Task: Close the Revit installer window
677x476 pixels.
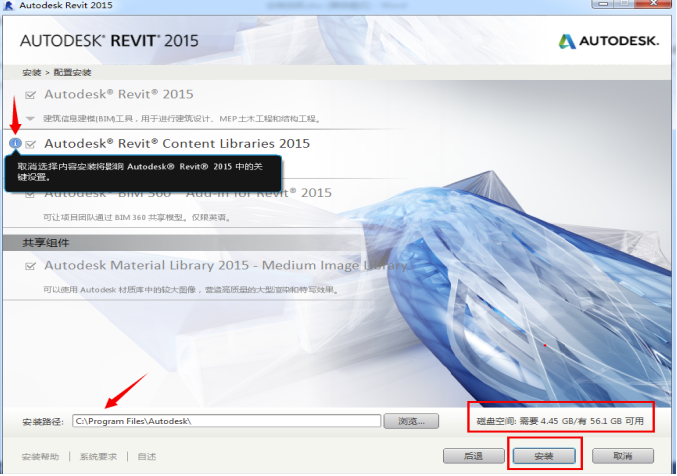Action: pos(654,3)
